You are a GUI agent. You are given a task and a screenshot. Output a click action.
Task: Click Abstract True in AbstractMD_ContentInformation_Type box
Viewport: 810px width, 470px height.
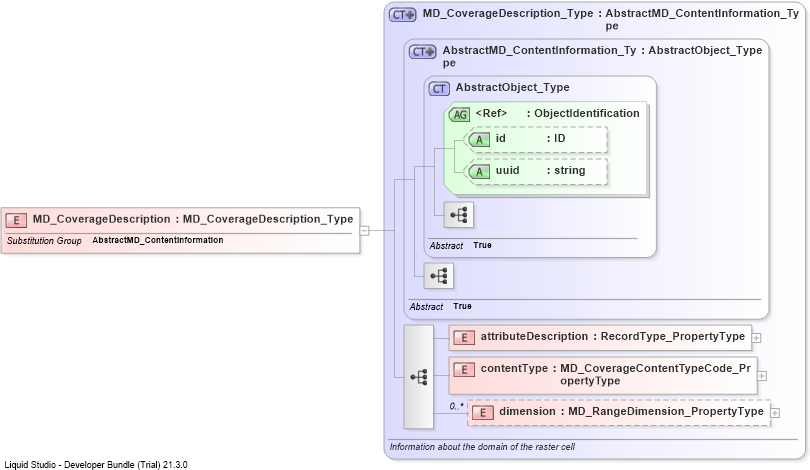tap(441, 306)
